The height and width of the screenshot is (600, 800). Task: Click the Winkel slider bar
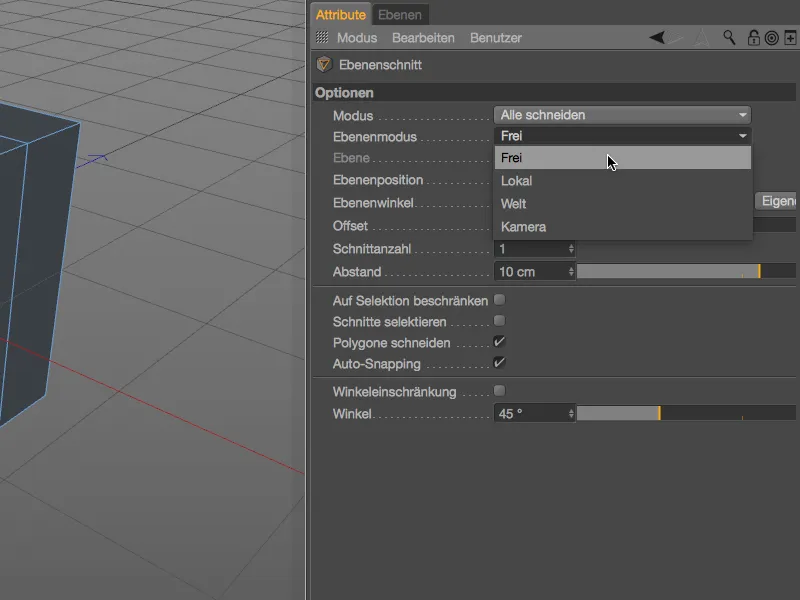(686, 413)
